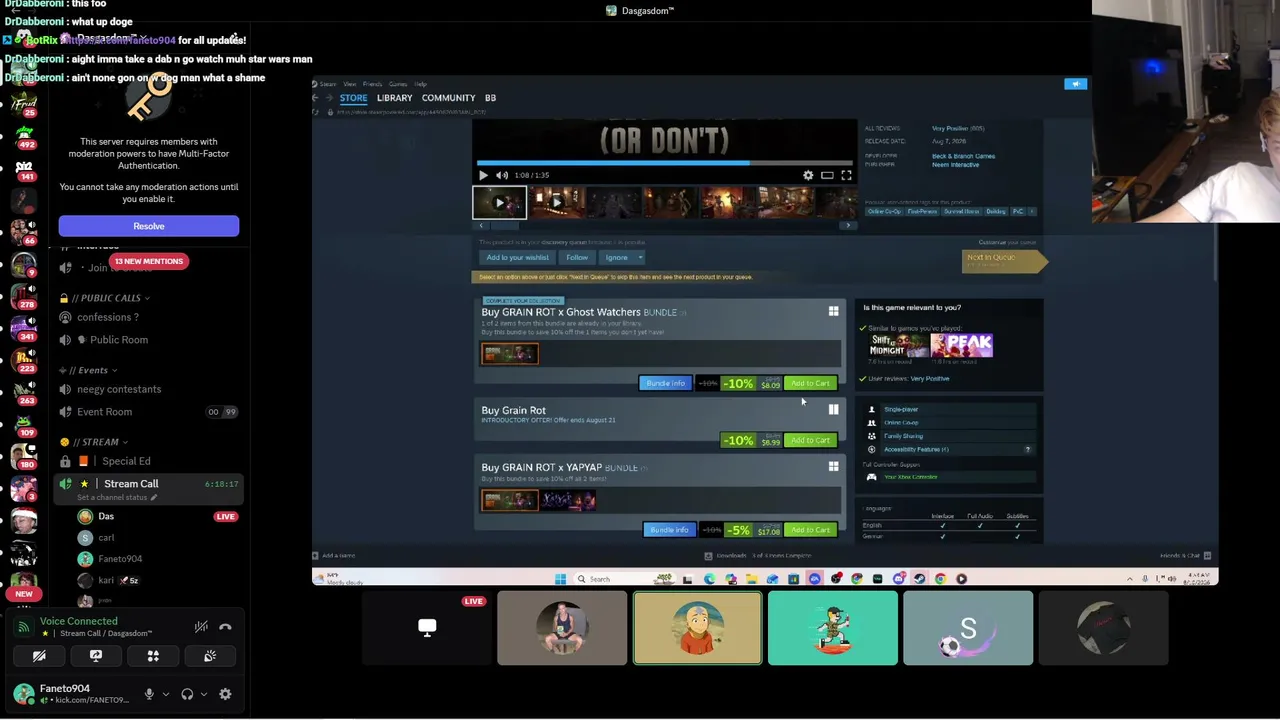This screenshot has height=720, width=1280.
Task: Edit the channel status pencil icon
Action: [153, 498]
